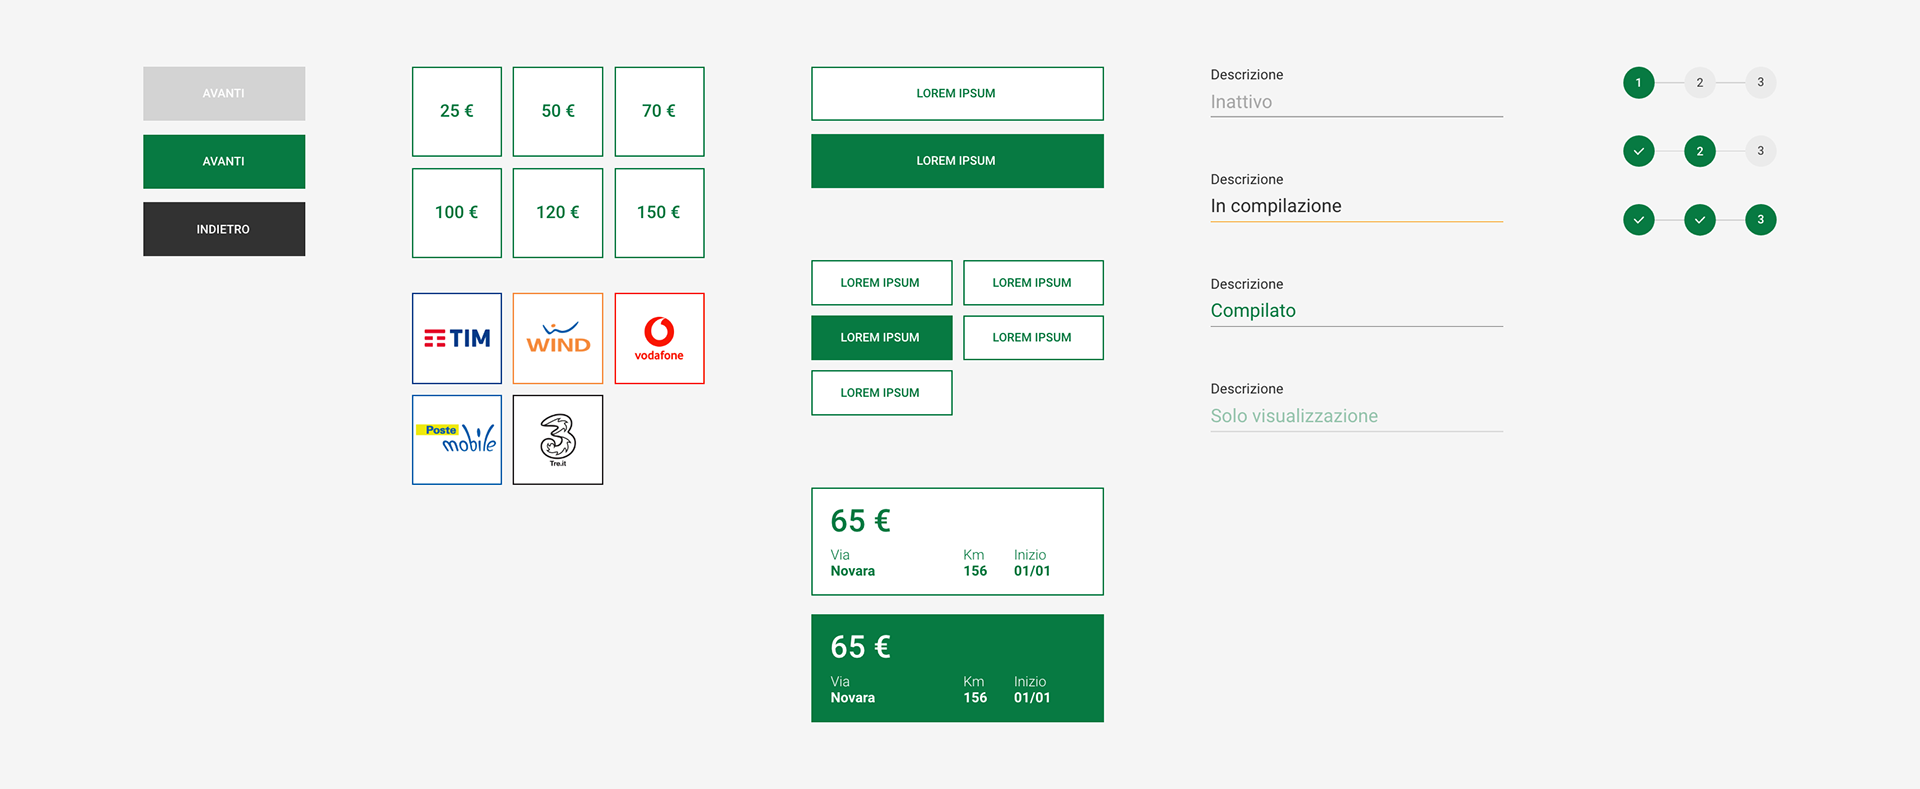This screenshot has width=1920, height=789.
Task: Click grey step 2 next to active step 1
Action: point(1699,83)
